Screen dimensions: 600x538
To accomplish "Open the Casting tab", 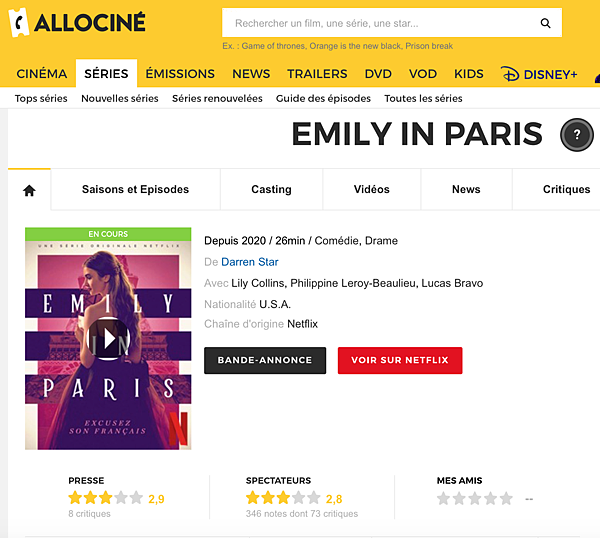I will pyautogui.click(x=271, y=190).
